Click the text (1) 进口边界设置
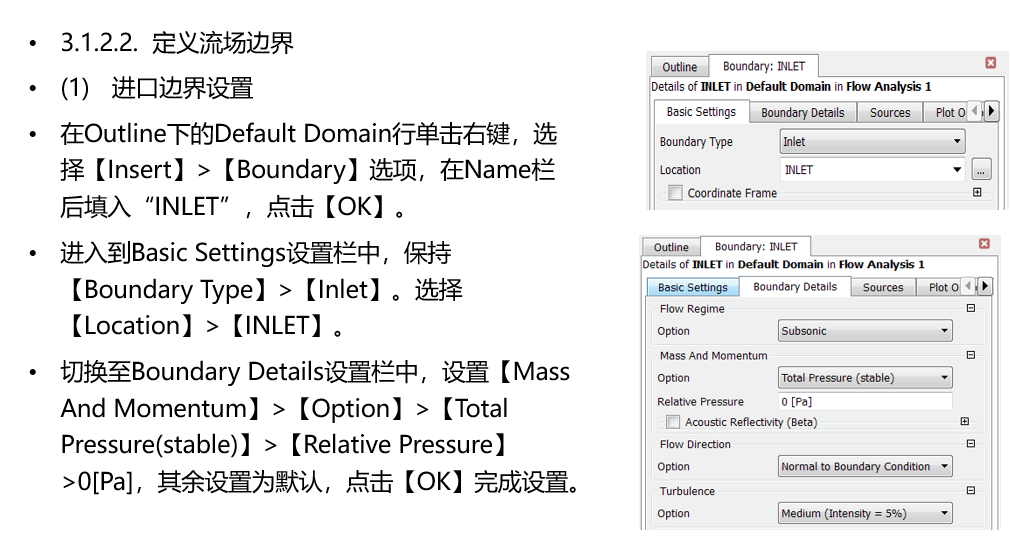 [157, 88]
